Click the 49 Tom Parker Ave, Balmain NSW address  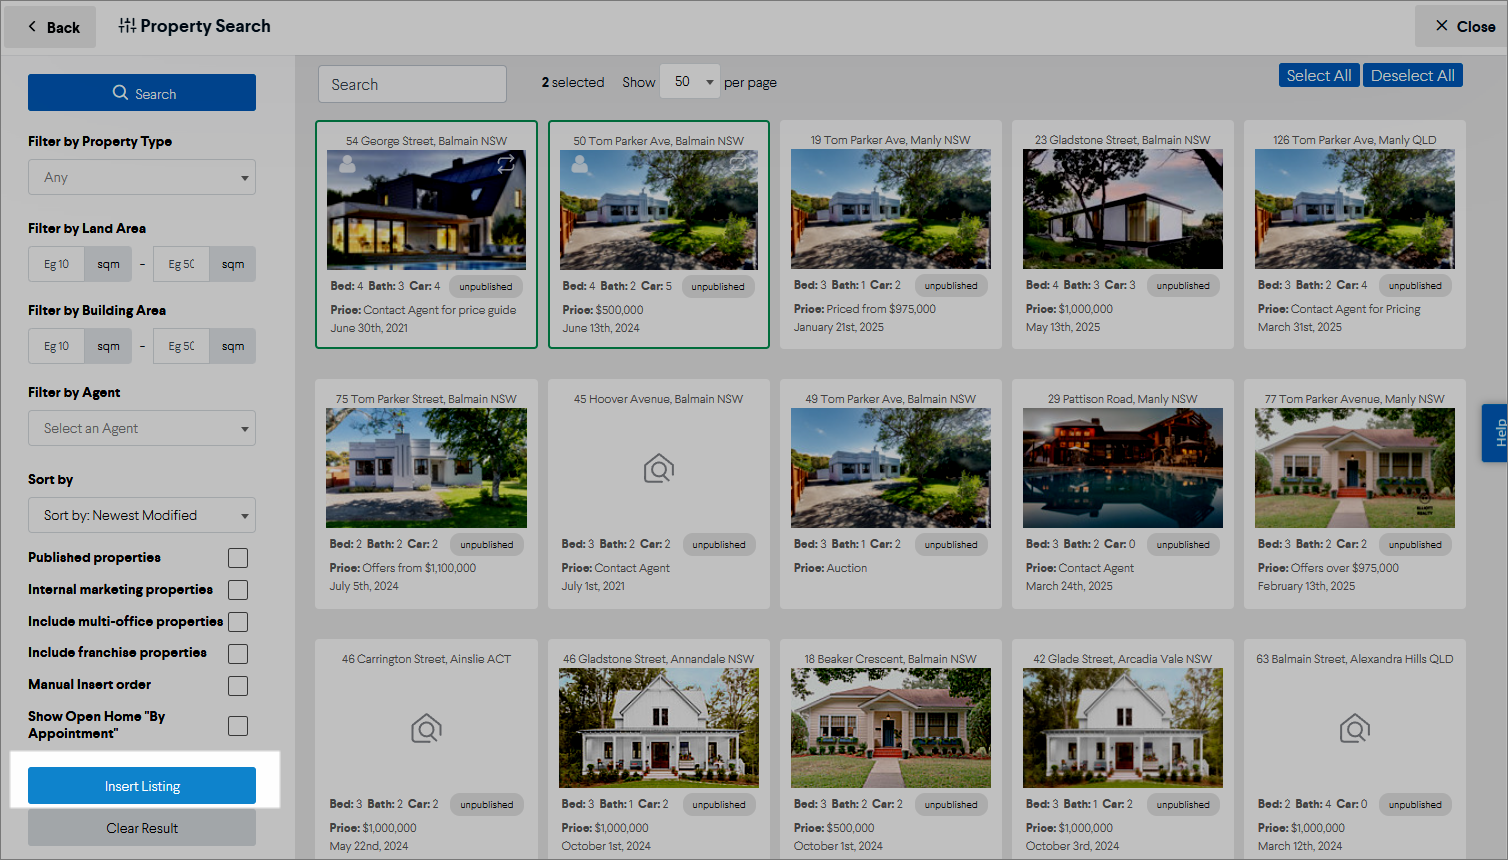pos(891,399)
